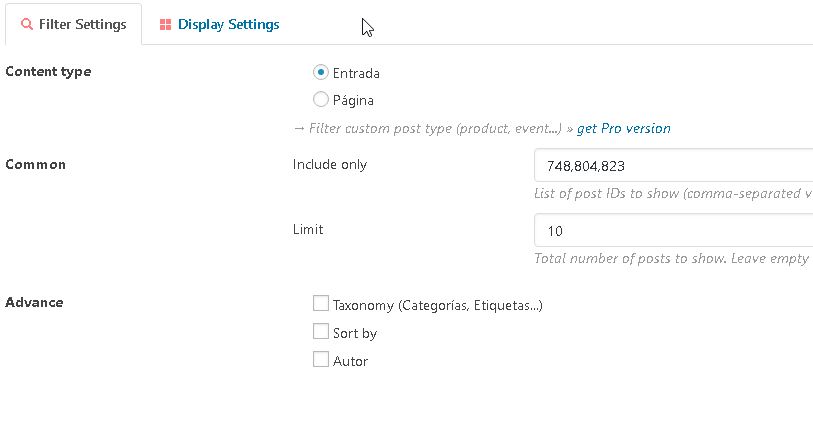
Task: Click the Limit field label
Action: [x=308, y=229]
